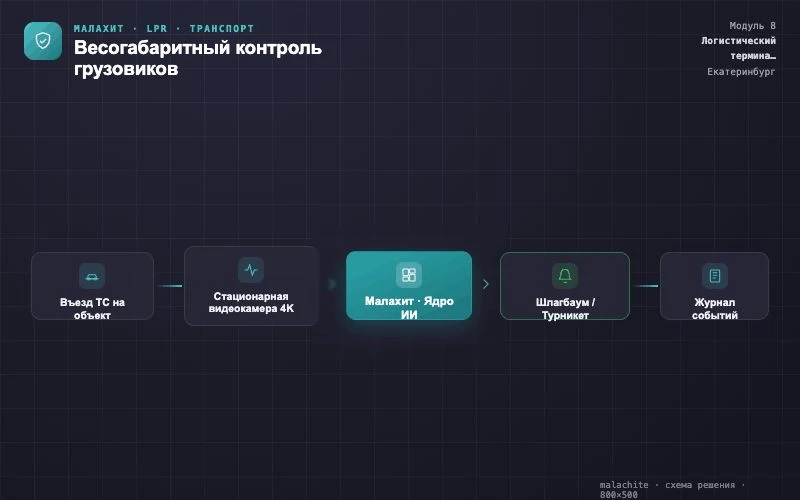This screenshot has height=500, width=800.
Task: Select the Шлагбаум / Турникет label
Action: click(x=565, y=309)
